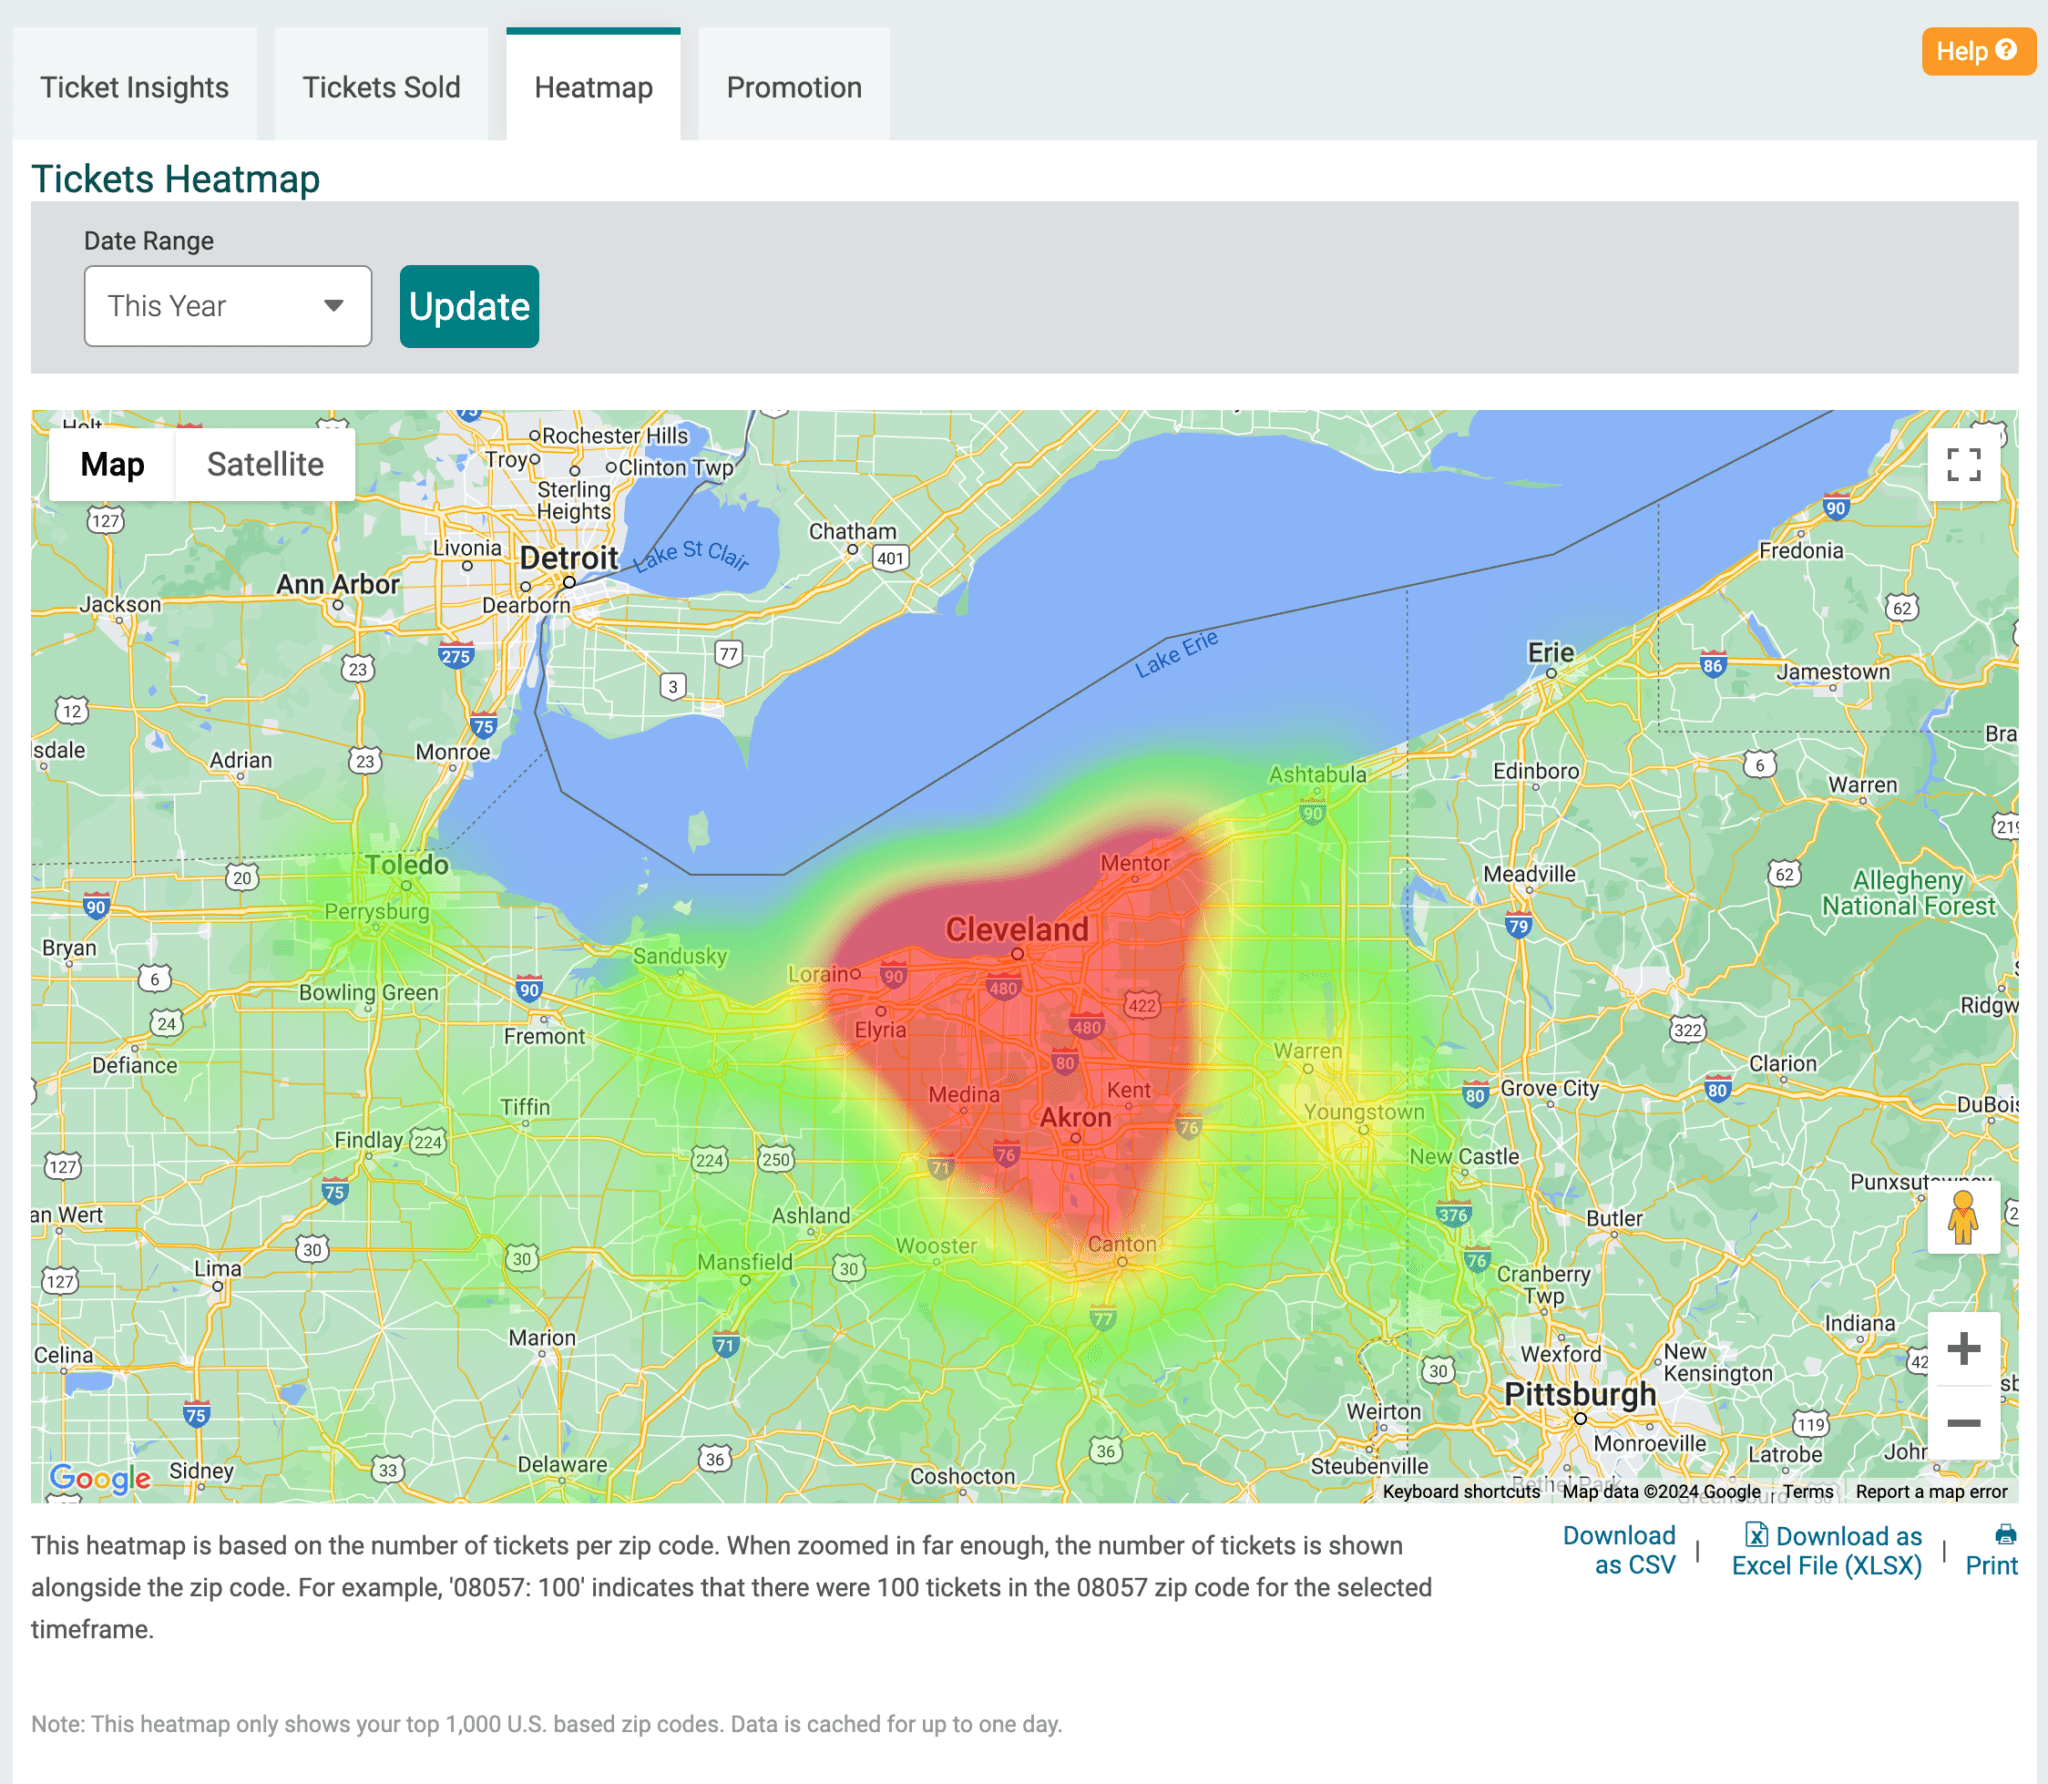
Task: Click the This Year dropdown arrow
Action: 334,306
